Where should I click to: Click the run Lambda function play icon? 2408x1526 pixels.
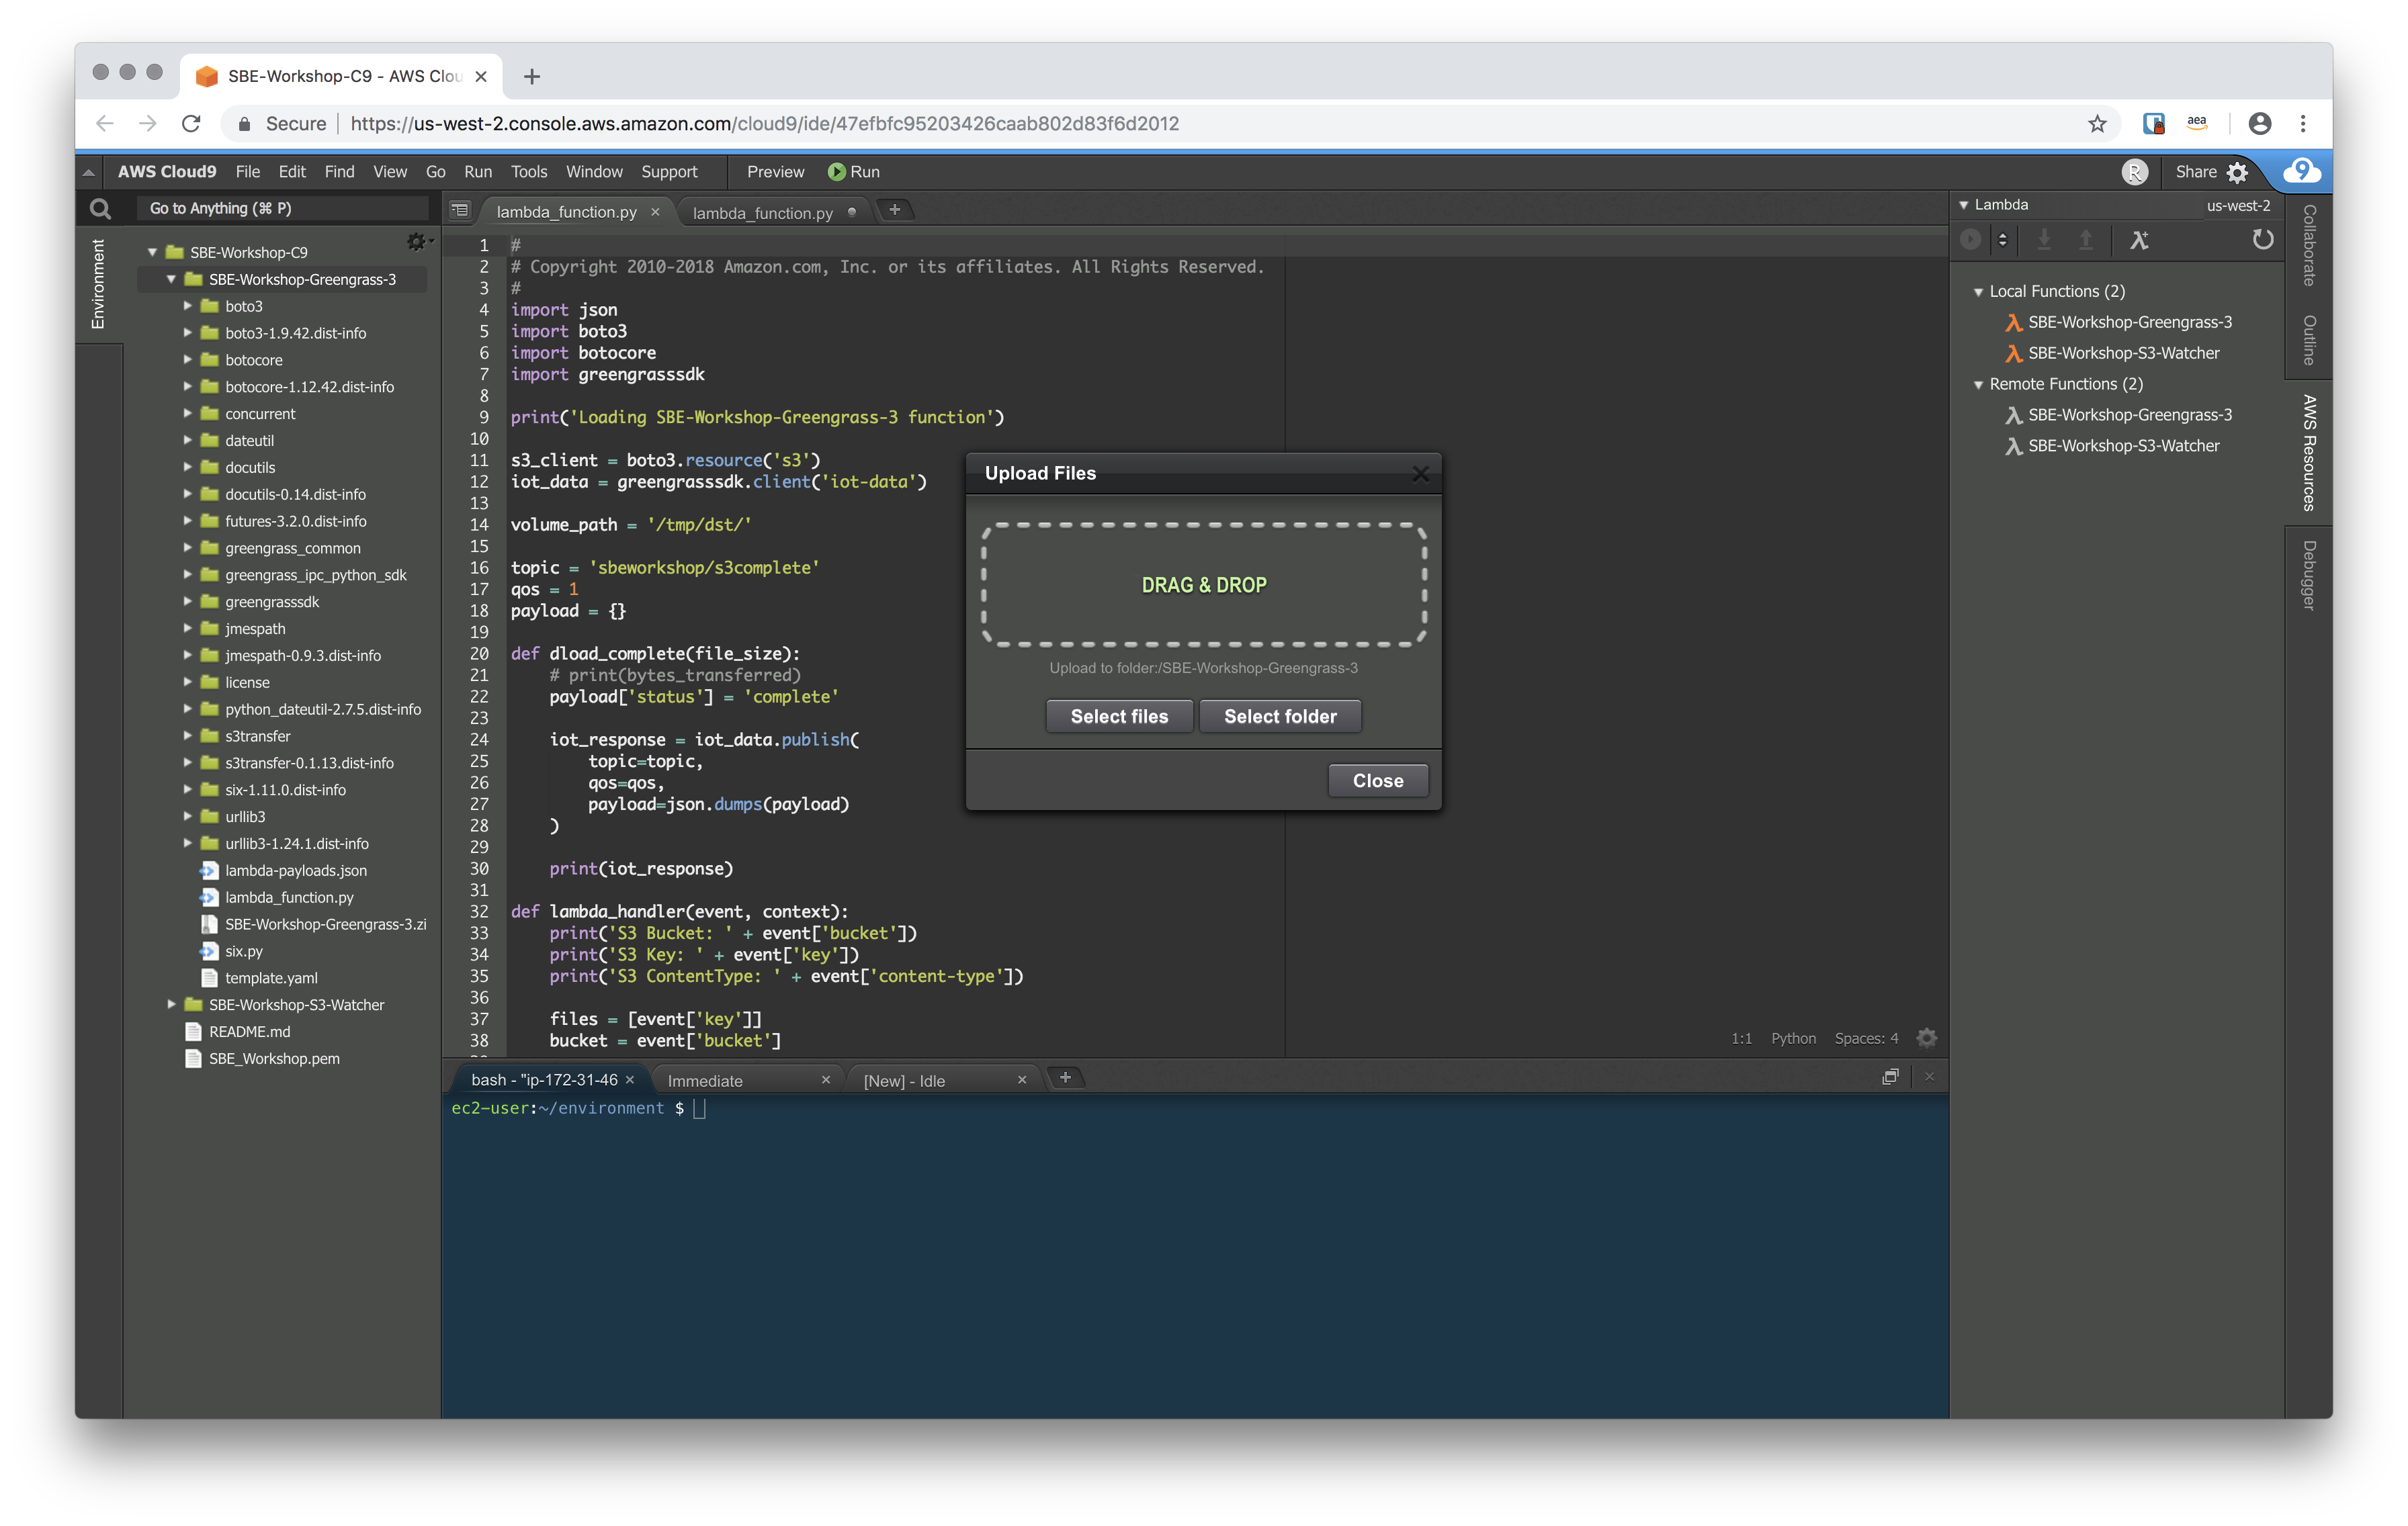tap(1971, 240)
